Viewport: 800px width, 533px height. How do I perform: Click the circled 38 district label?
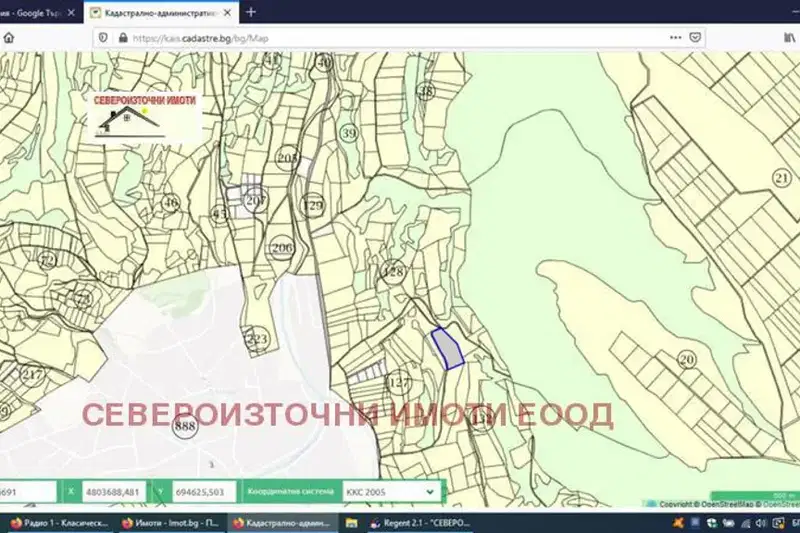(426, 91)
